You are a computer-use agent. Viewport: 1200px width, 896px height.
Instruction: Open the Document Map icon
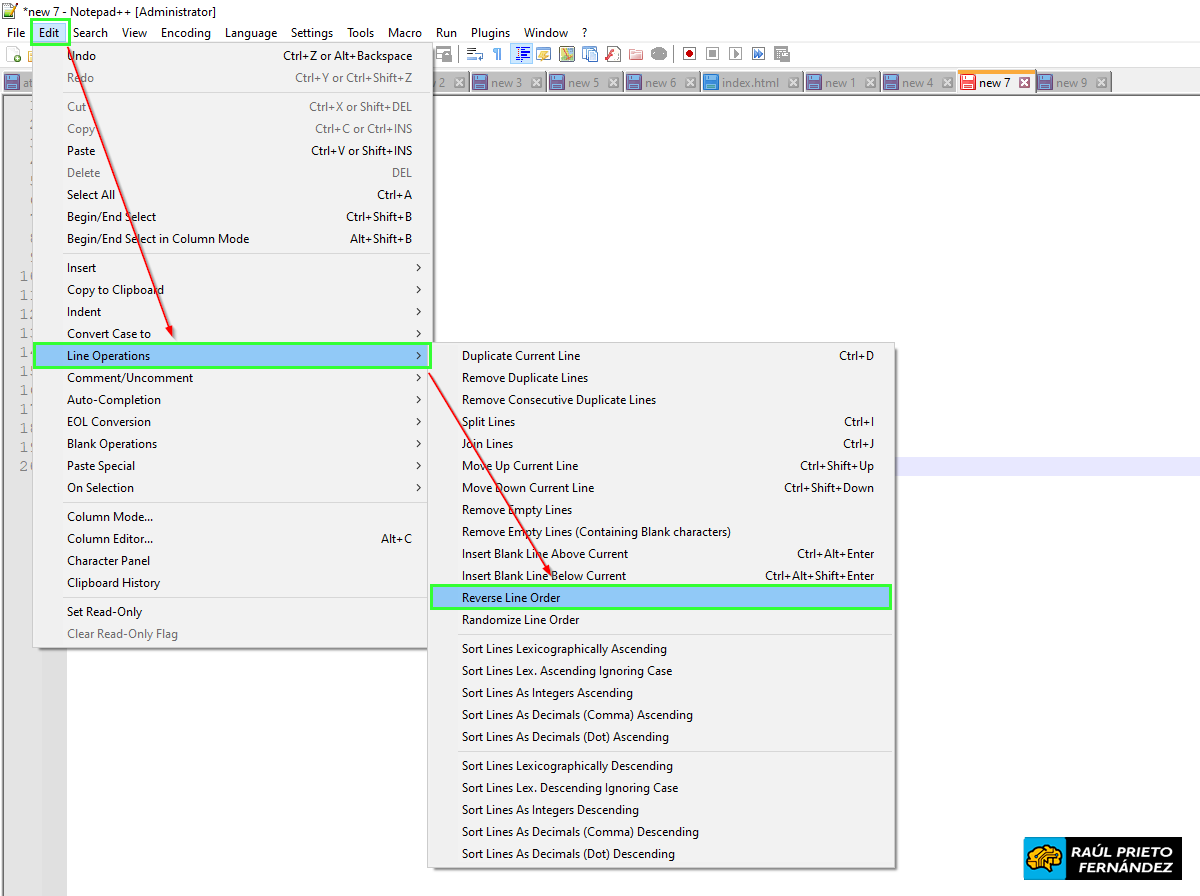[x=567, y=54]
